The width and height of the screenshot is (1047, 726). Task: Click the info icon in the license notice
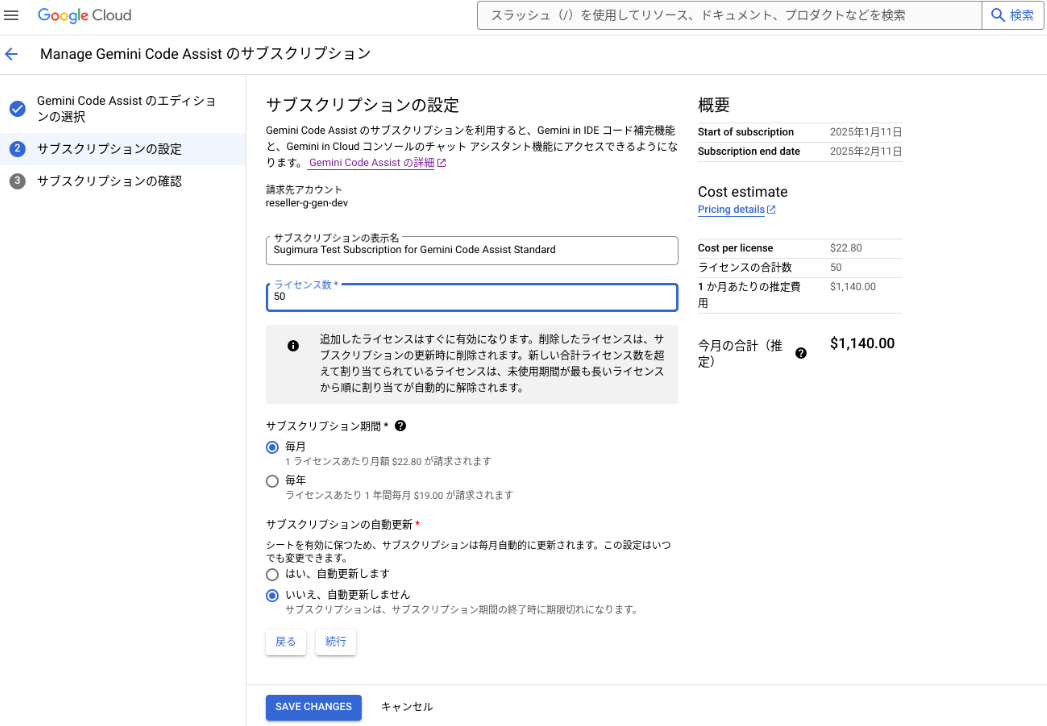tap(293, 346)
